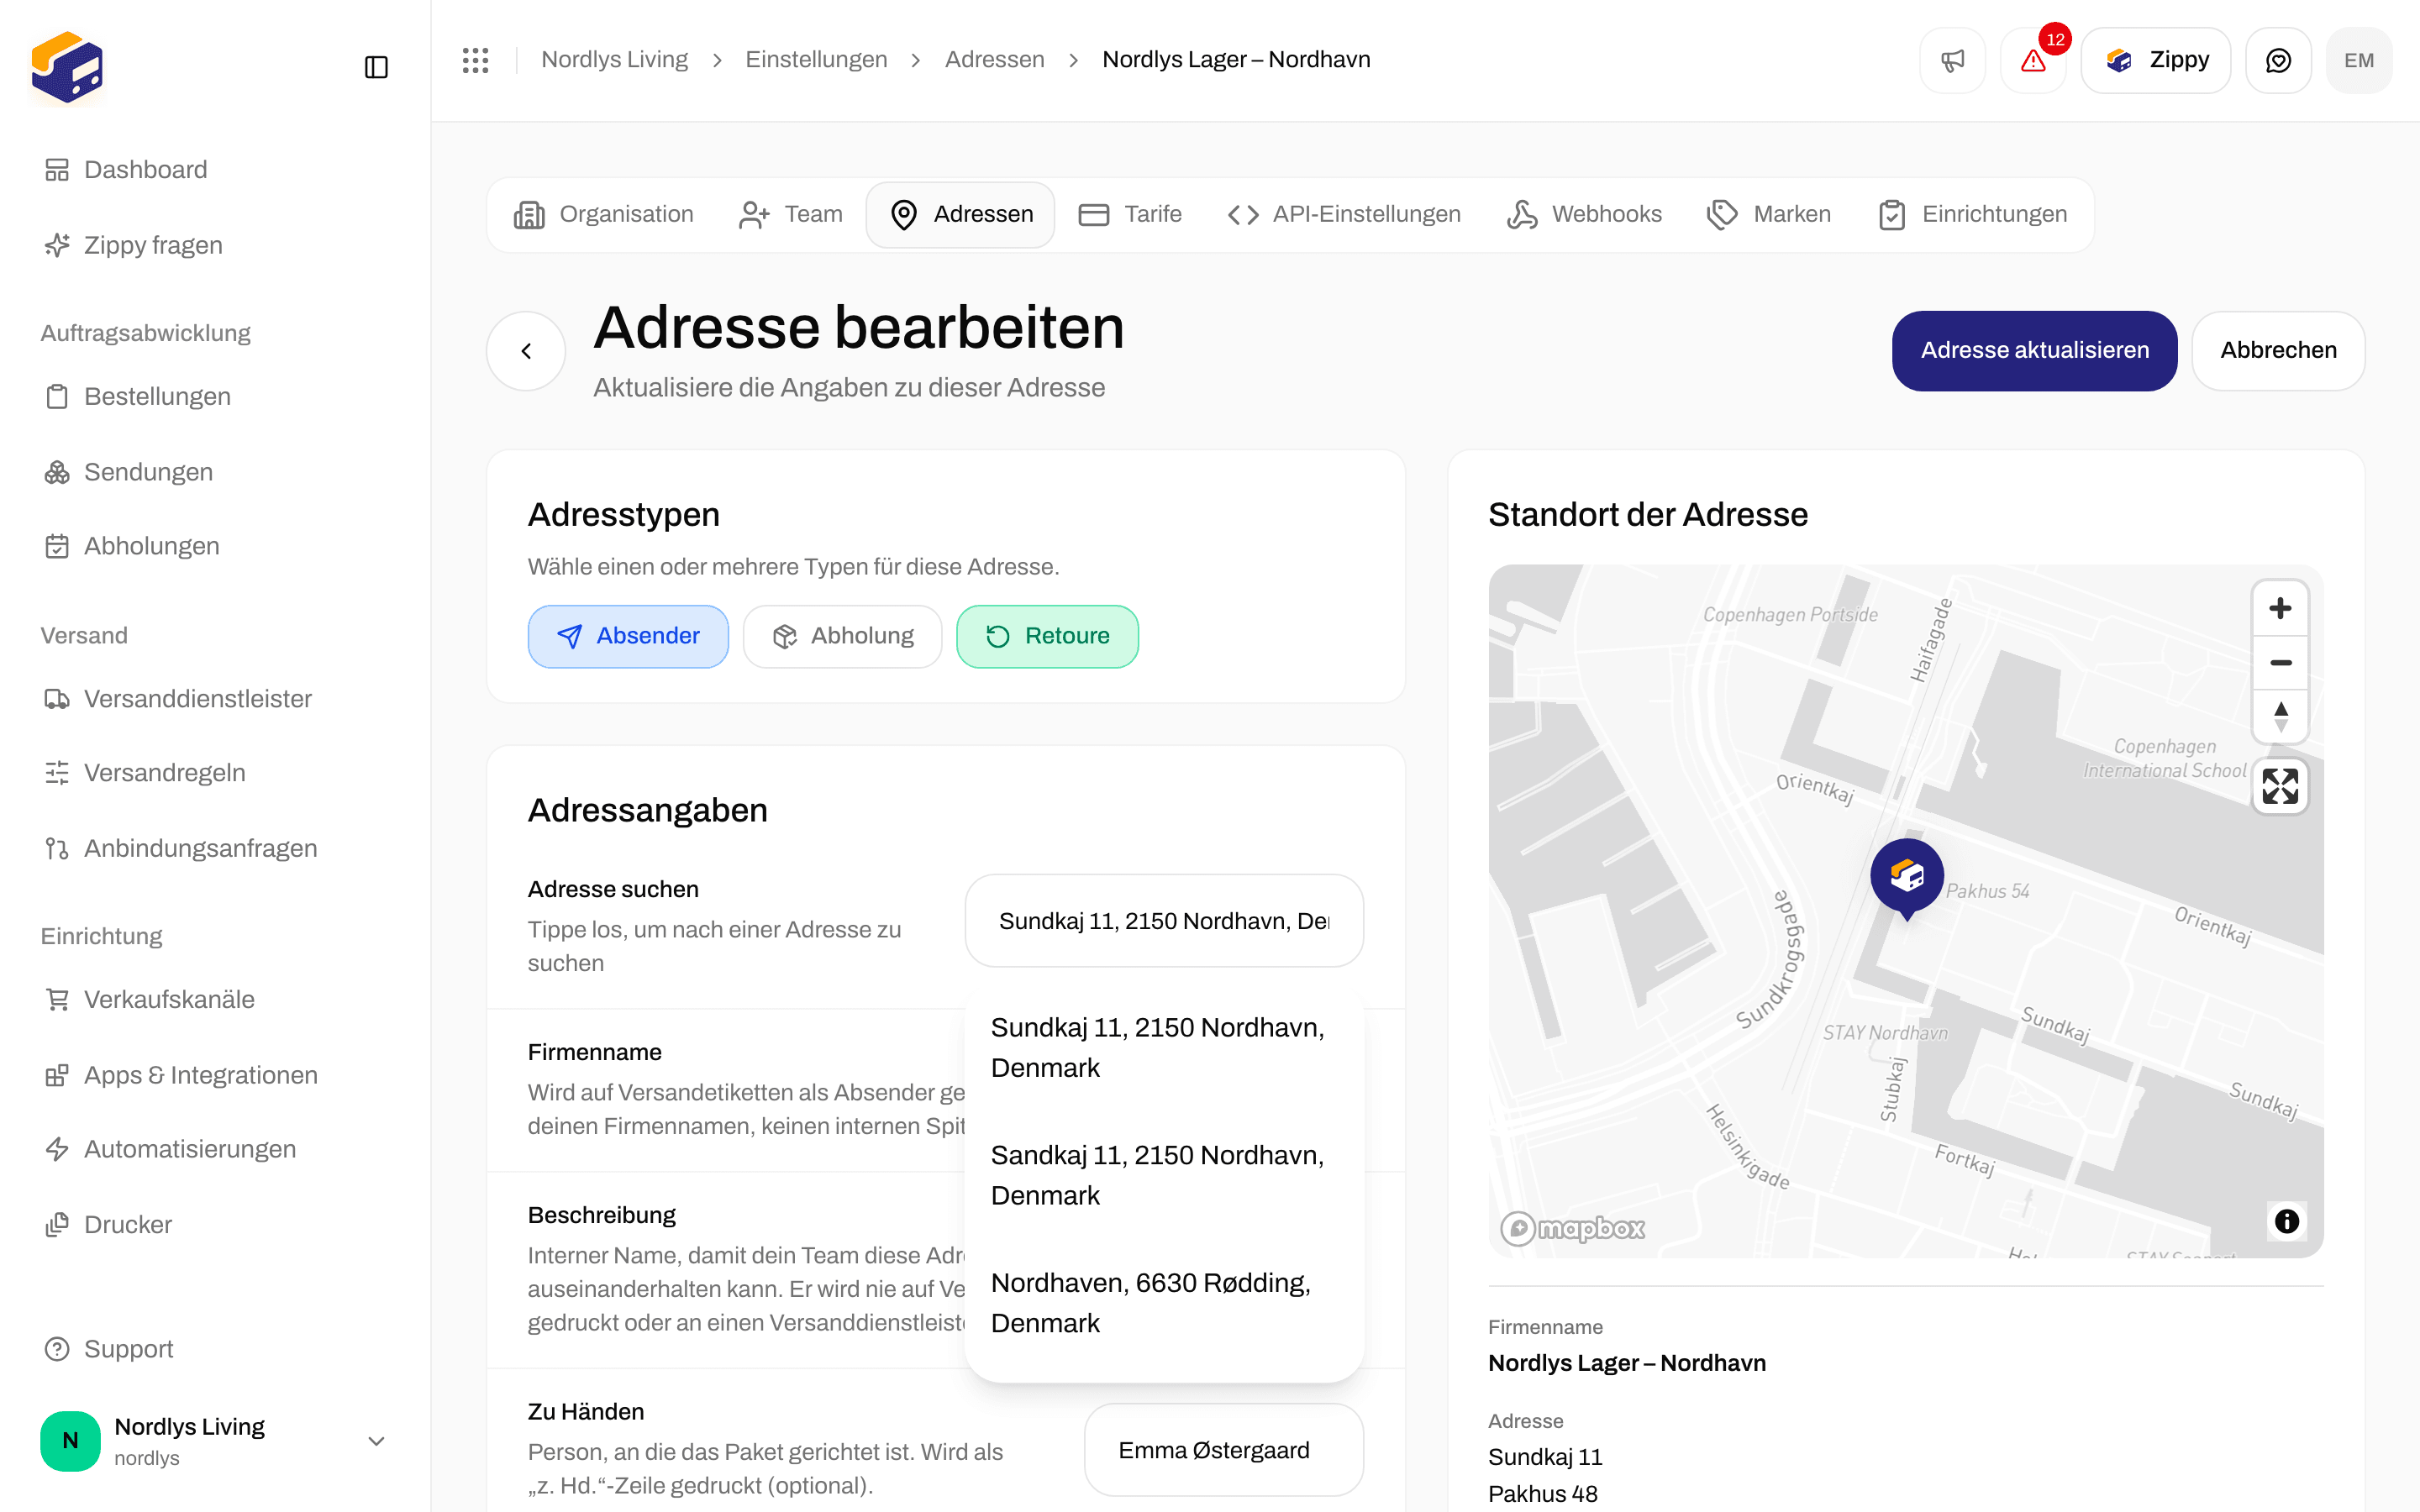Click the Zippy logo in sidebar
This screenshot has width=2420, height=1512.
pyautogui.click(x=67, y=67)
